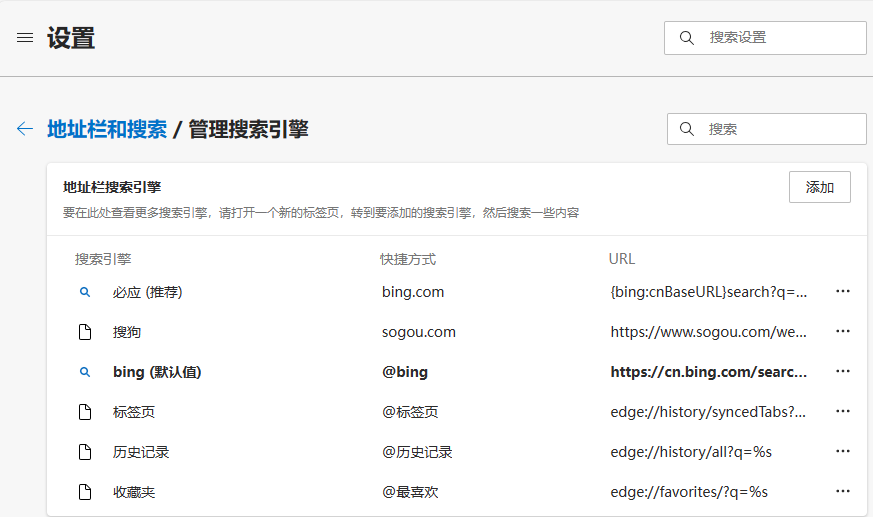The height and width of the screenshot is (517, 873).
Task: Click the {bing:cnBaseURL}search URL text
Action: [709, 292]
